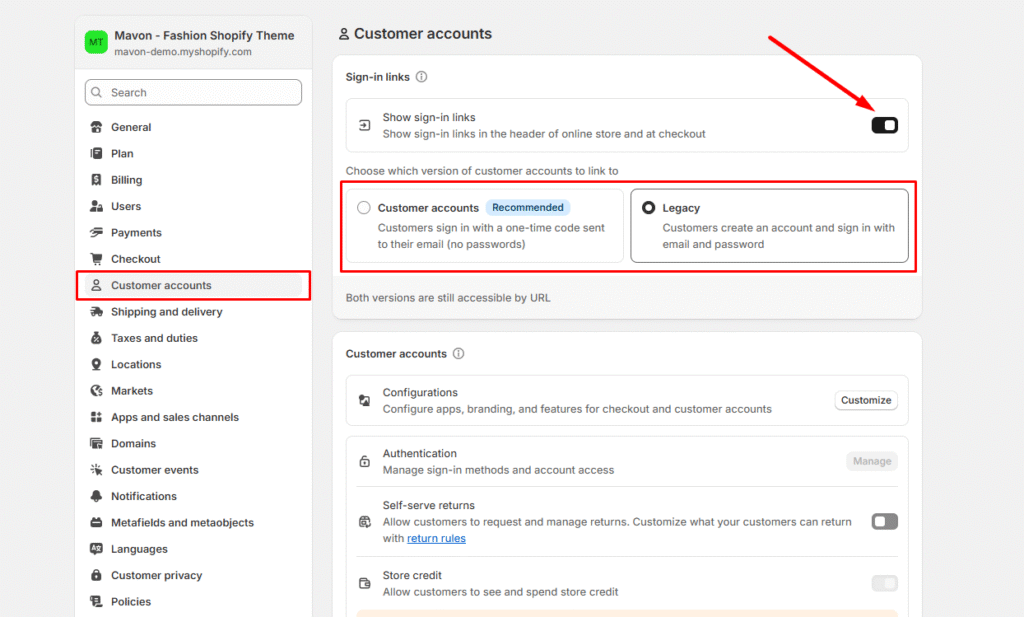Viewport: 1024px width, 617px height.
Task: Click the Billing icon in sidebar
Action: coord(96,180)
